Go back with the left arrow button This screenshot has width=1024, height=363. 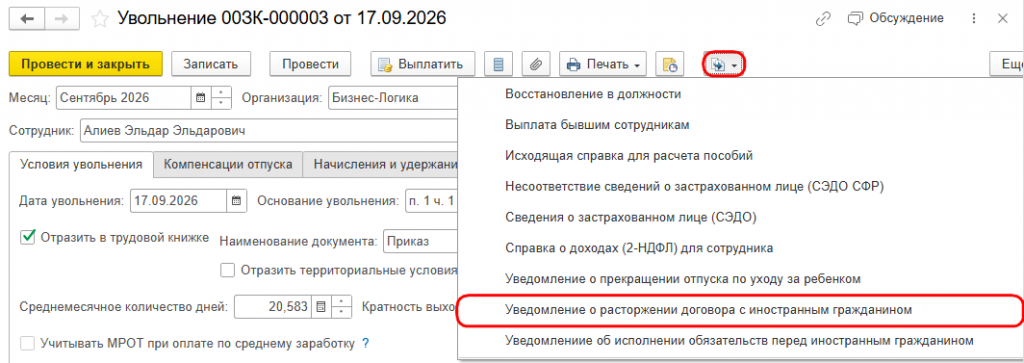pos(27,18)
